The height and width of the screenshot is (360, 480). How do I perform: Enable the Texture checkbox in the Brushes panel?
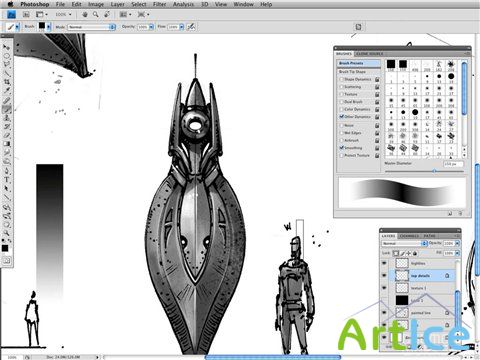pos(341,94)
